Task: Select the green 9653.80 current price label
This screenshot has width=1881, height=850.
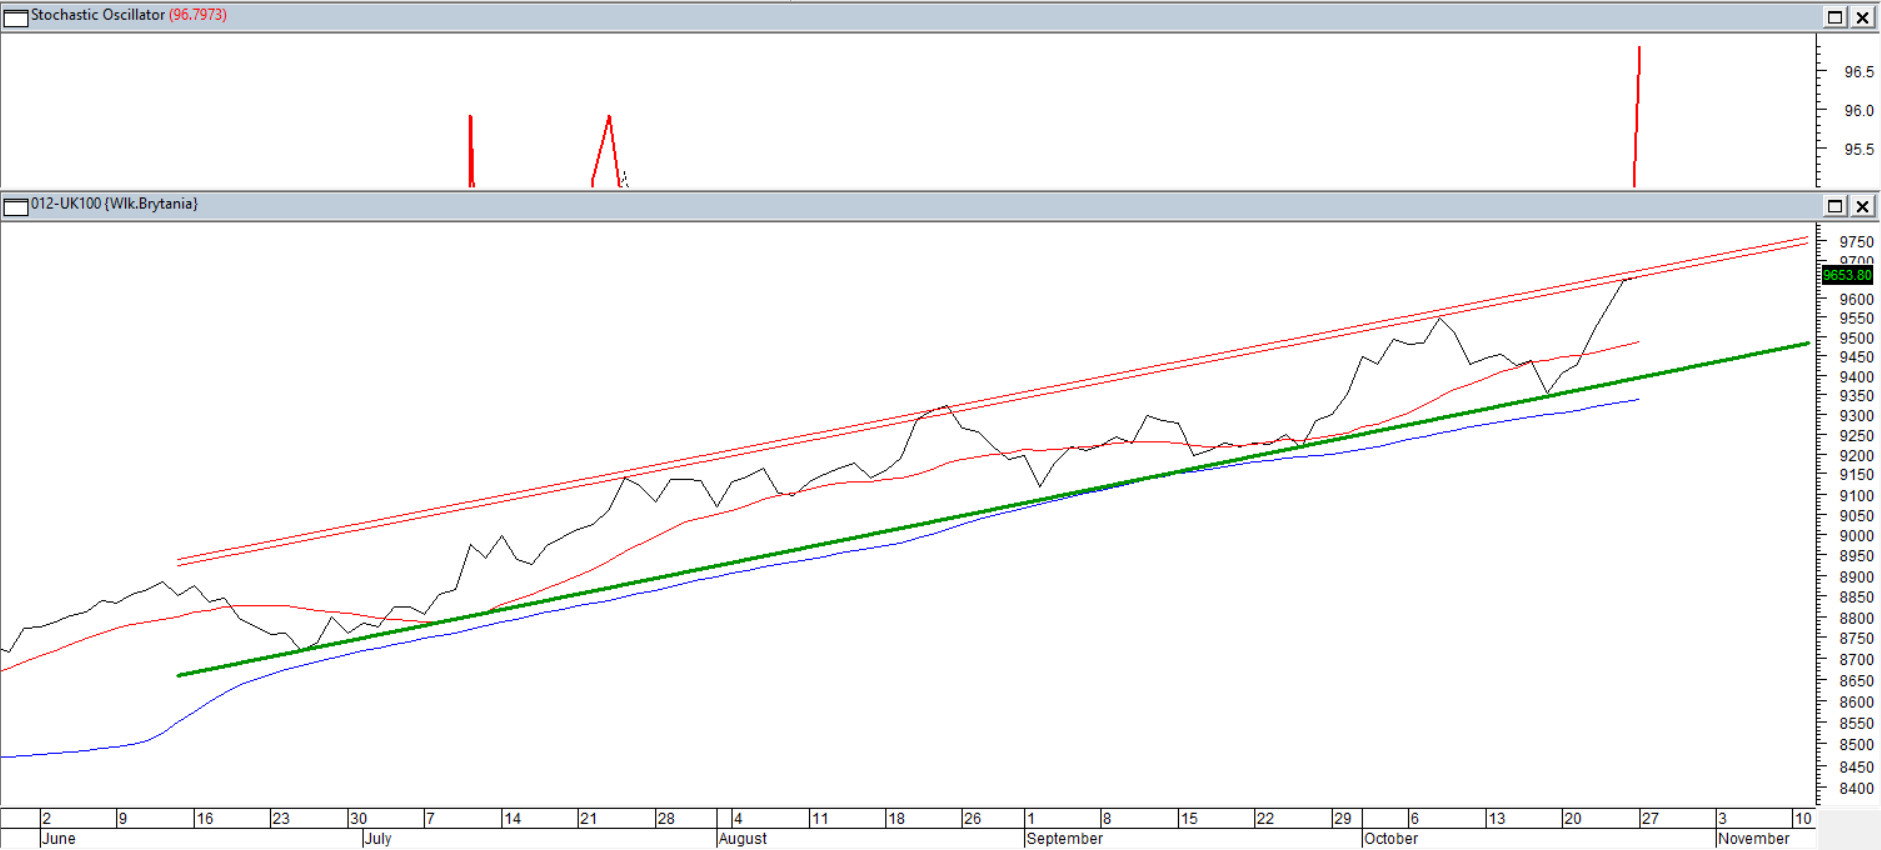Action: pyautogui.click(x=1846, y=275)
